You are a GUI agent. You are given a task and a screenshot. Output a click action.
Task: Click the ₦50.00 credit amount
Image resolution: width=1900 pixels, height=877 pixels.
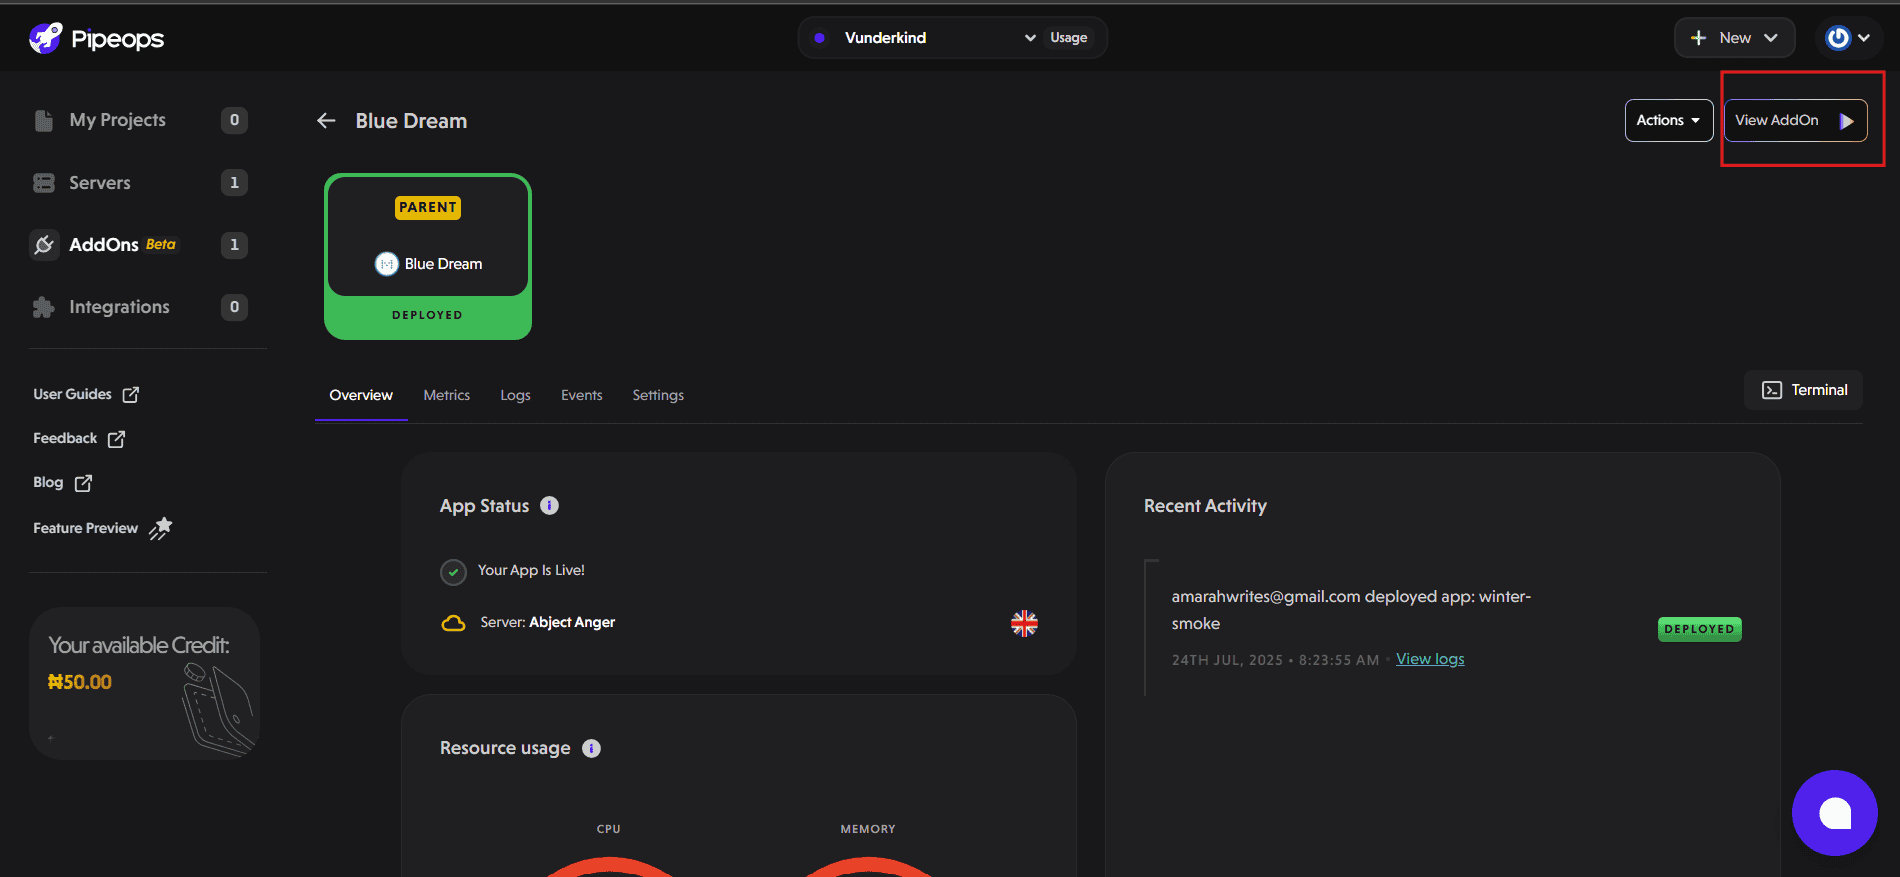click(x=80, y=682)
